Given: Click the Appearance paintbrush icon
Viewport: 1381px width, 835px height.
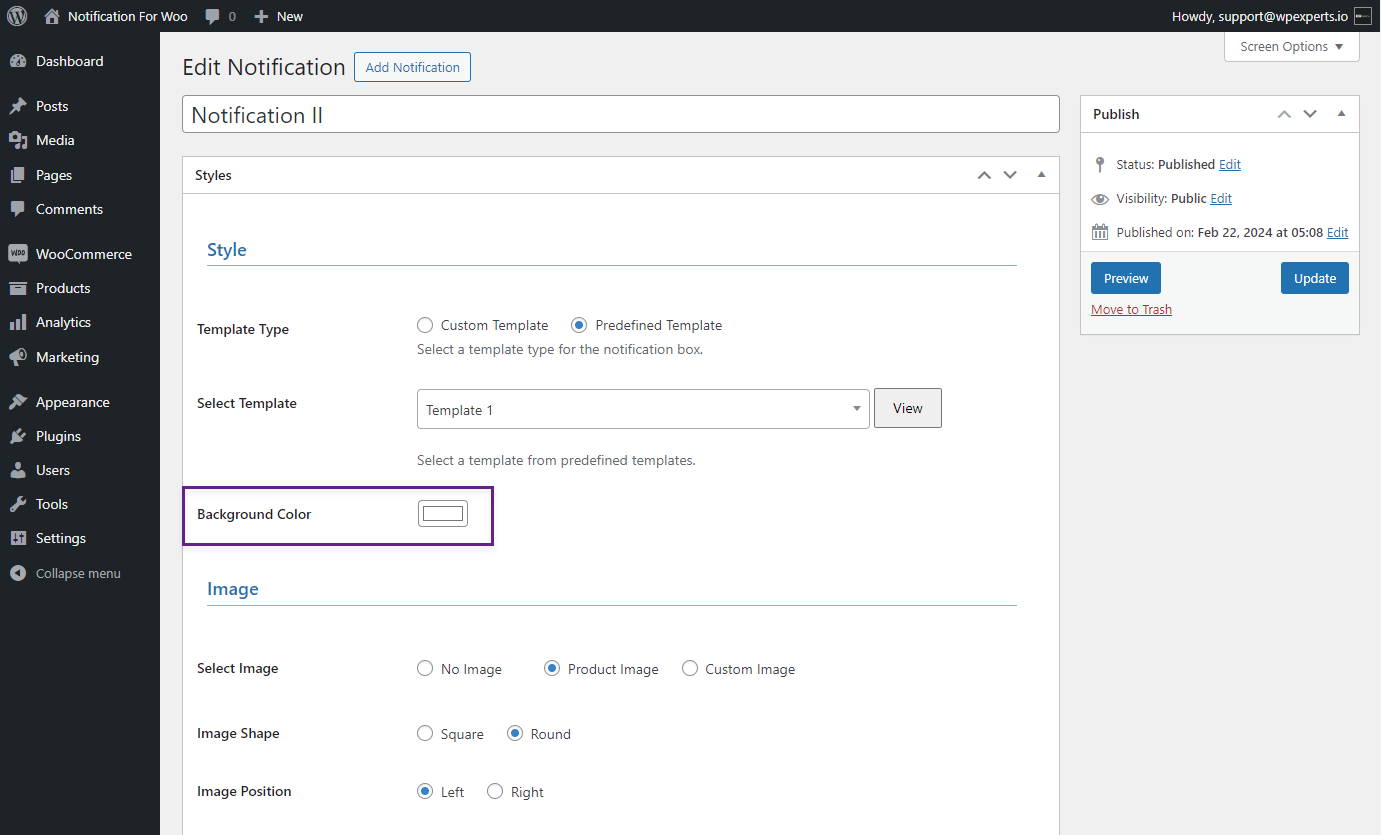Looking at the screenshot, I should tap(18, 402).
